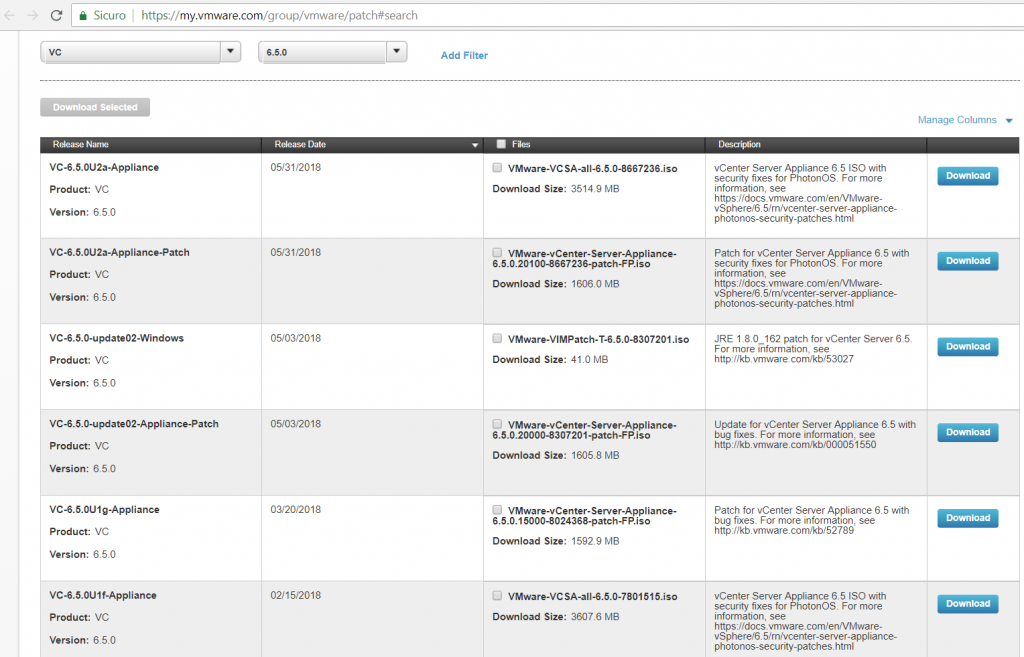Image resolution: width=1024 pixels, height=657 pixels.
Task: Download the VC-6.5.0U2a-Appliance release
Action: pyautogui.click(x=968, y=176)
